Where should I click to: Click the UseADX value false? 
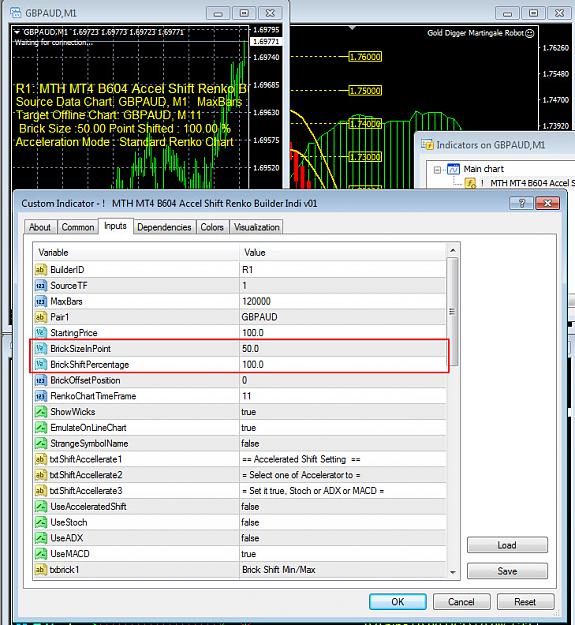pos(250,538)
